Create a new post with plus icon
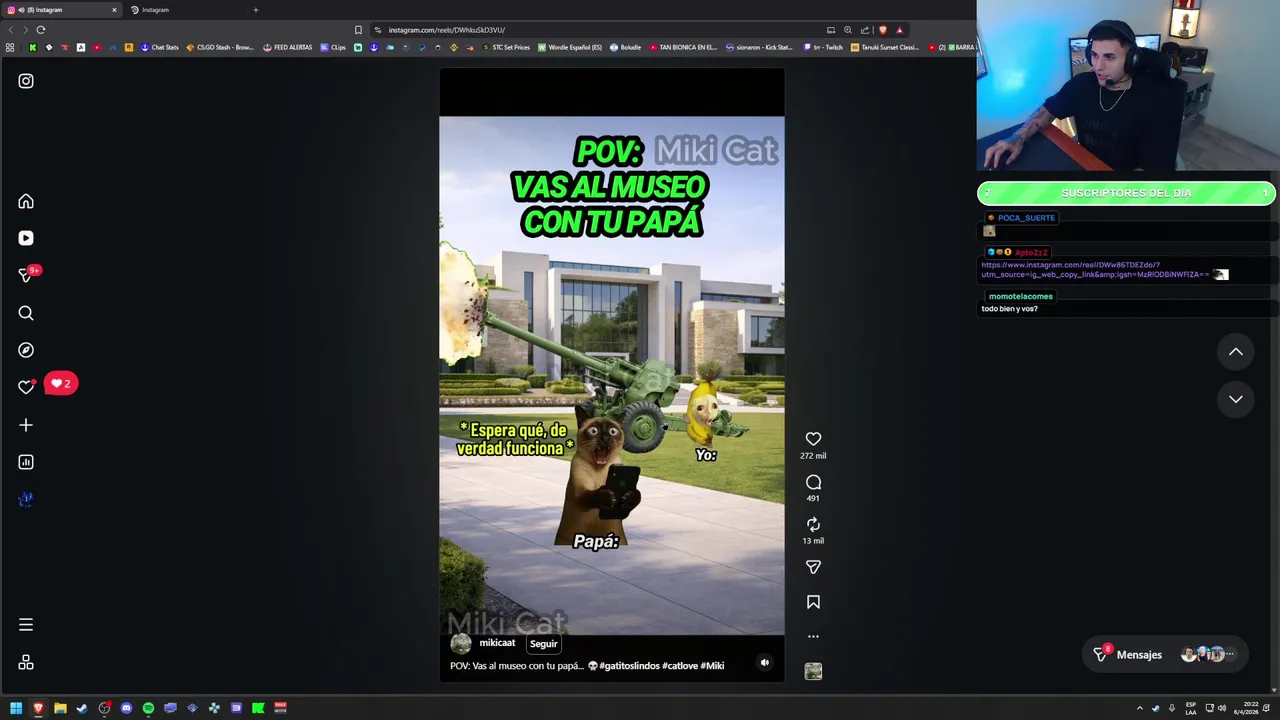The width and height of the screenshot is (1280, 720). click(x=26, y=425)
